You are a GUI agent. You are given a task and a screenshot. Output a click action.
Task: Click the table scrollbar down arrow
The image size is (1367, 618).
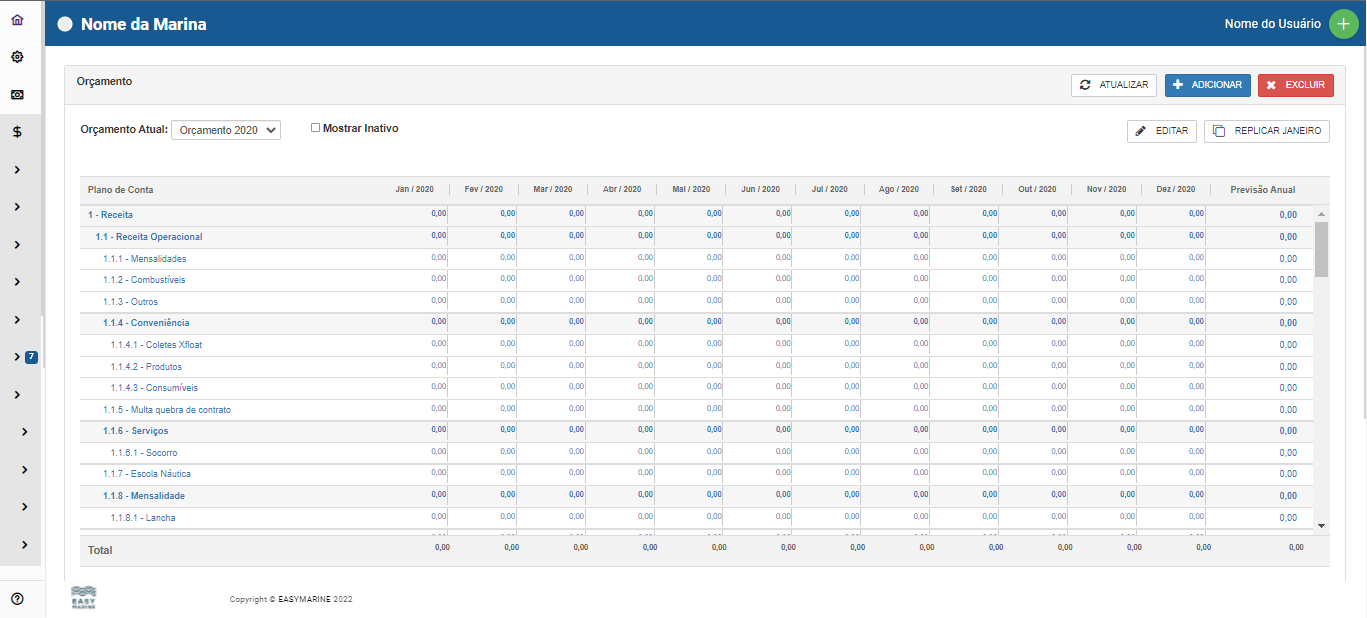tap(1321, 525)
